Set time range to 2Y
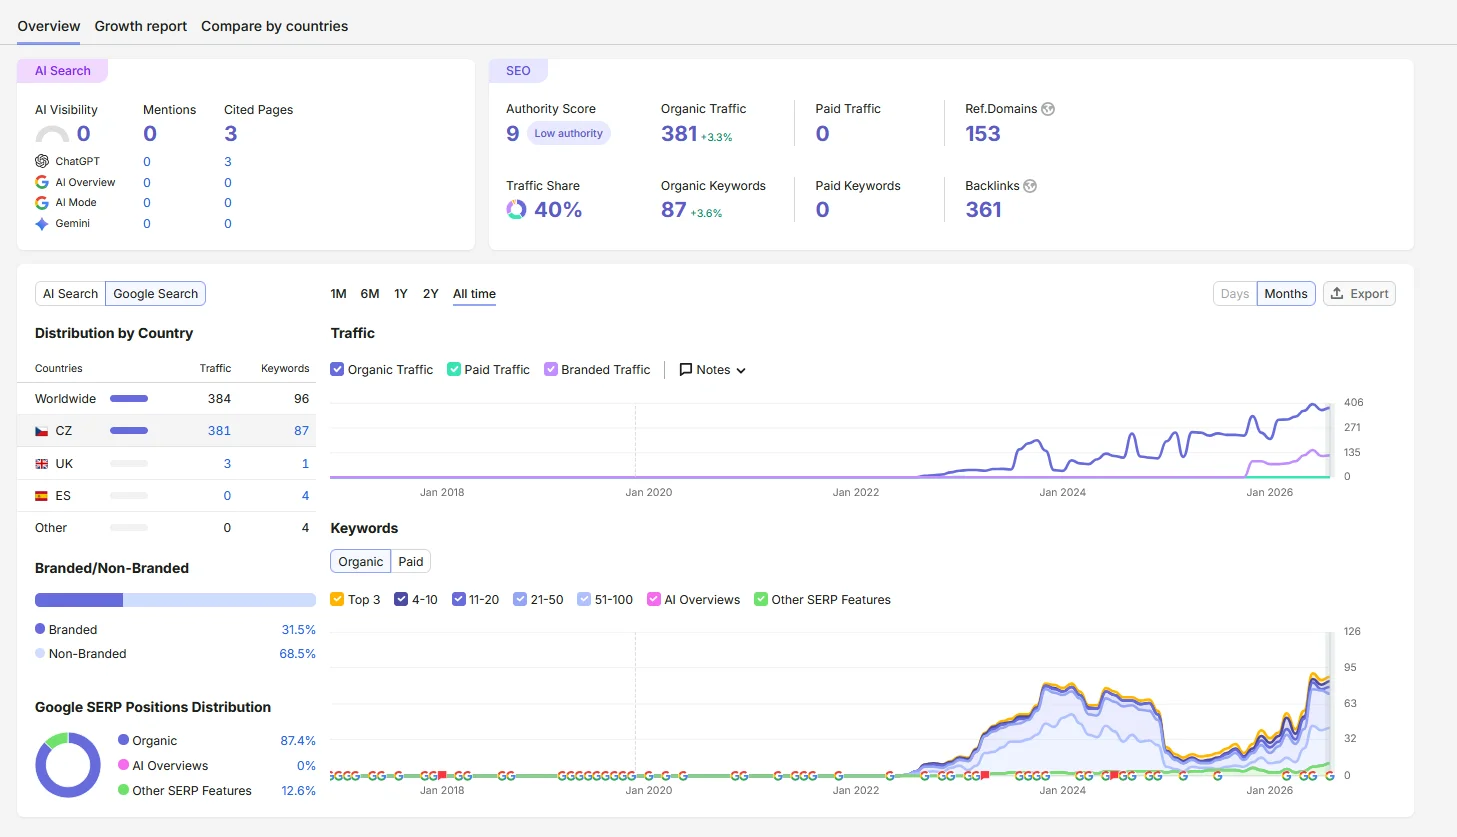The width and height of the screenshot is (1457, 837). click(431, 294)
